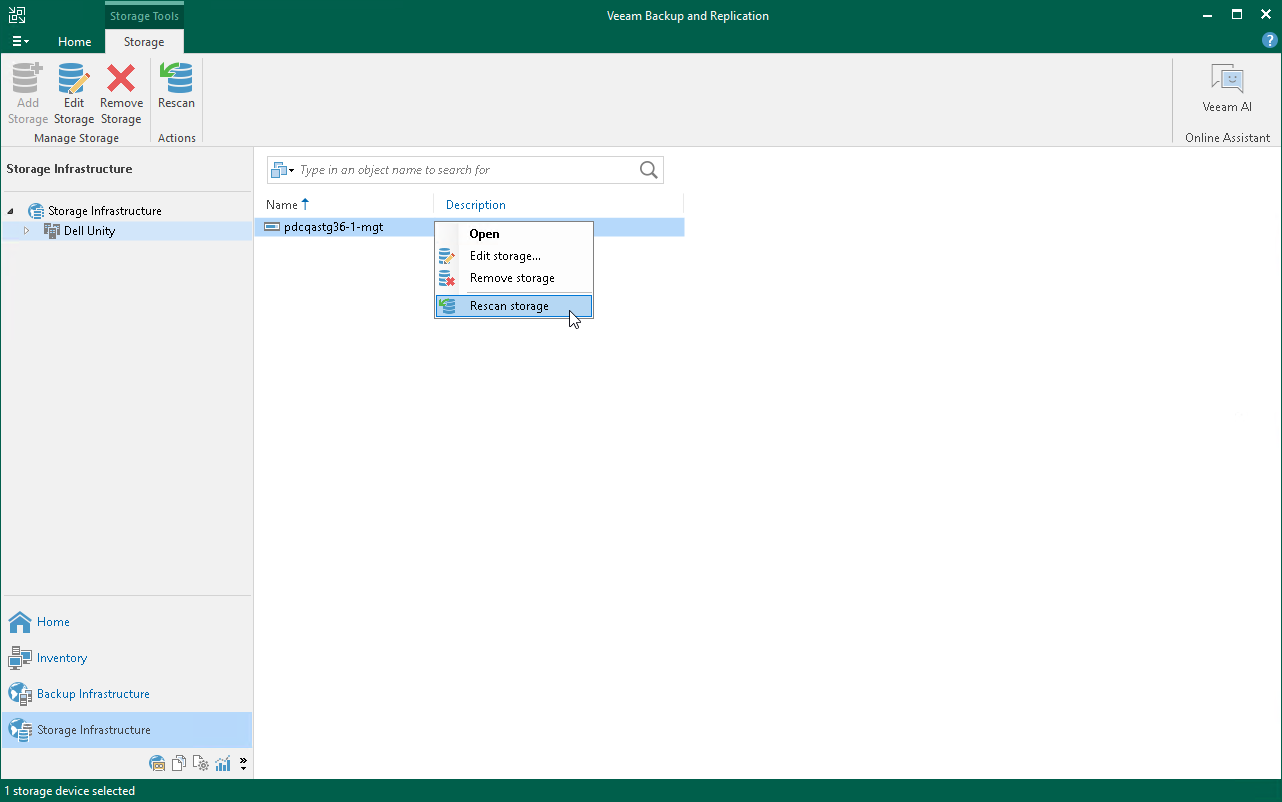Click the file with gear view icon
The height and width of the screenshot is (802, 1282).
pyautogui.click(x=201, y=764)
